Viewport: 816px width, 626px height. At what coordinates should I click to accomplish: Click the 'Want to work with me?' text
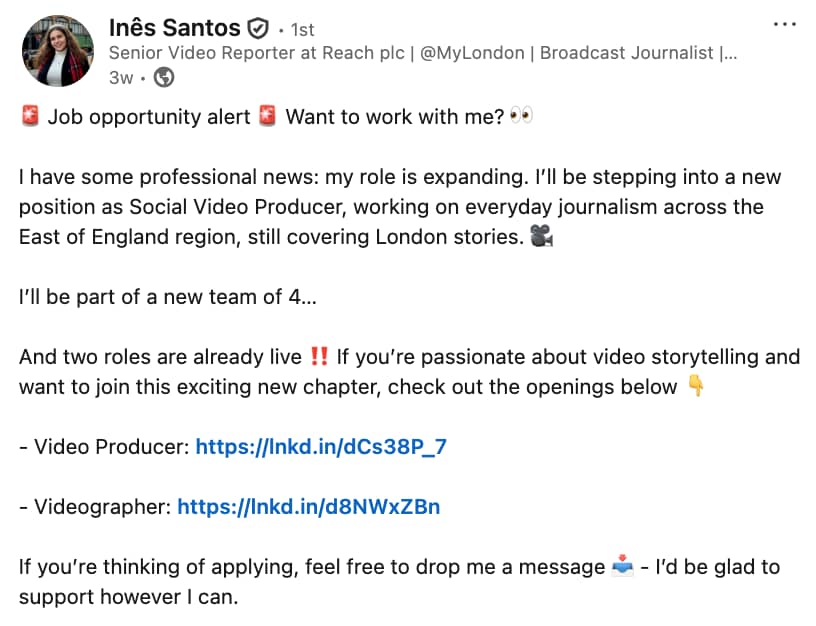point(393,117)
